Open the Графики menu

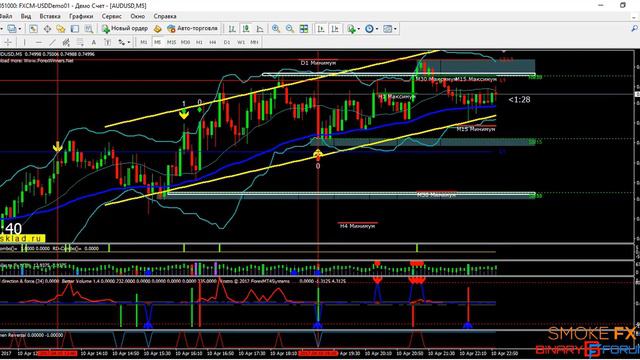[81, 16]
